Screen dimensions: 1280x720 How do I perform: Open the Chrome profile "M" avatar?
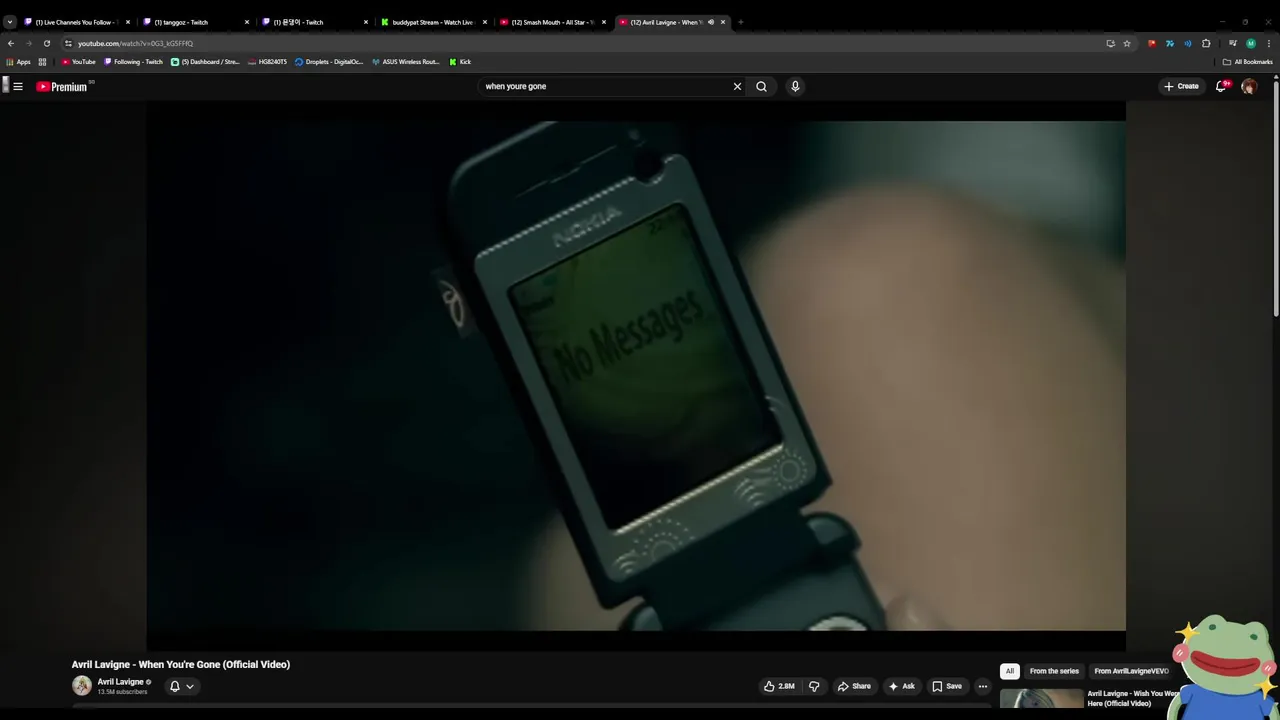[1251, 43]
